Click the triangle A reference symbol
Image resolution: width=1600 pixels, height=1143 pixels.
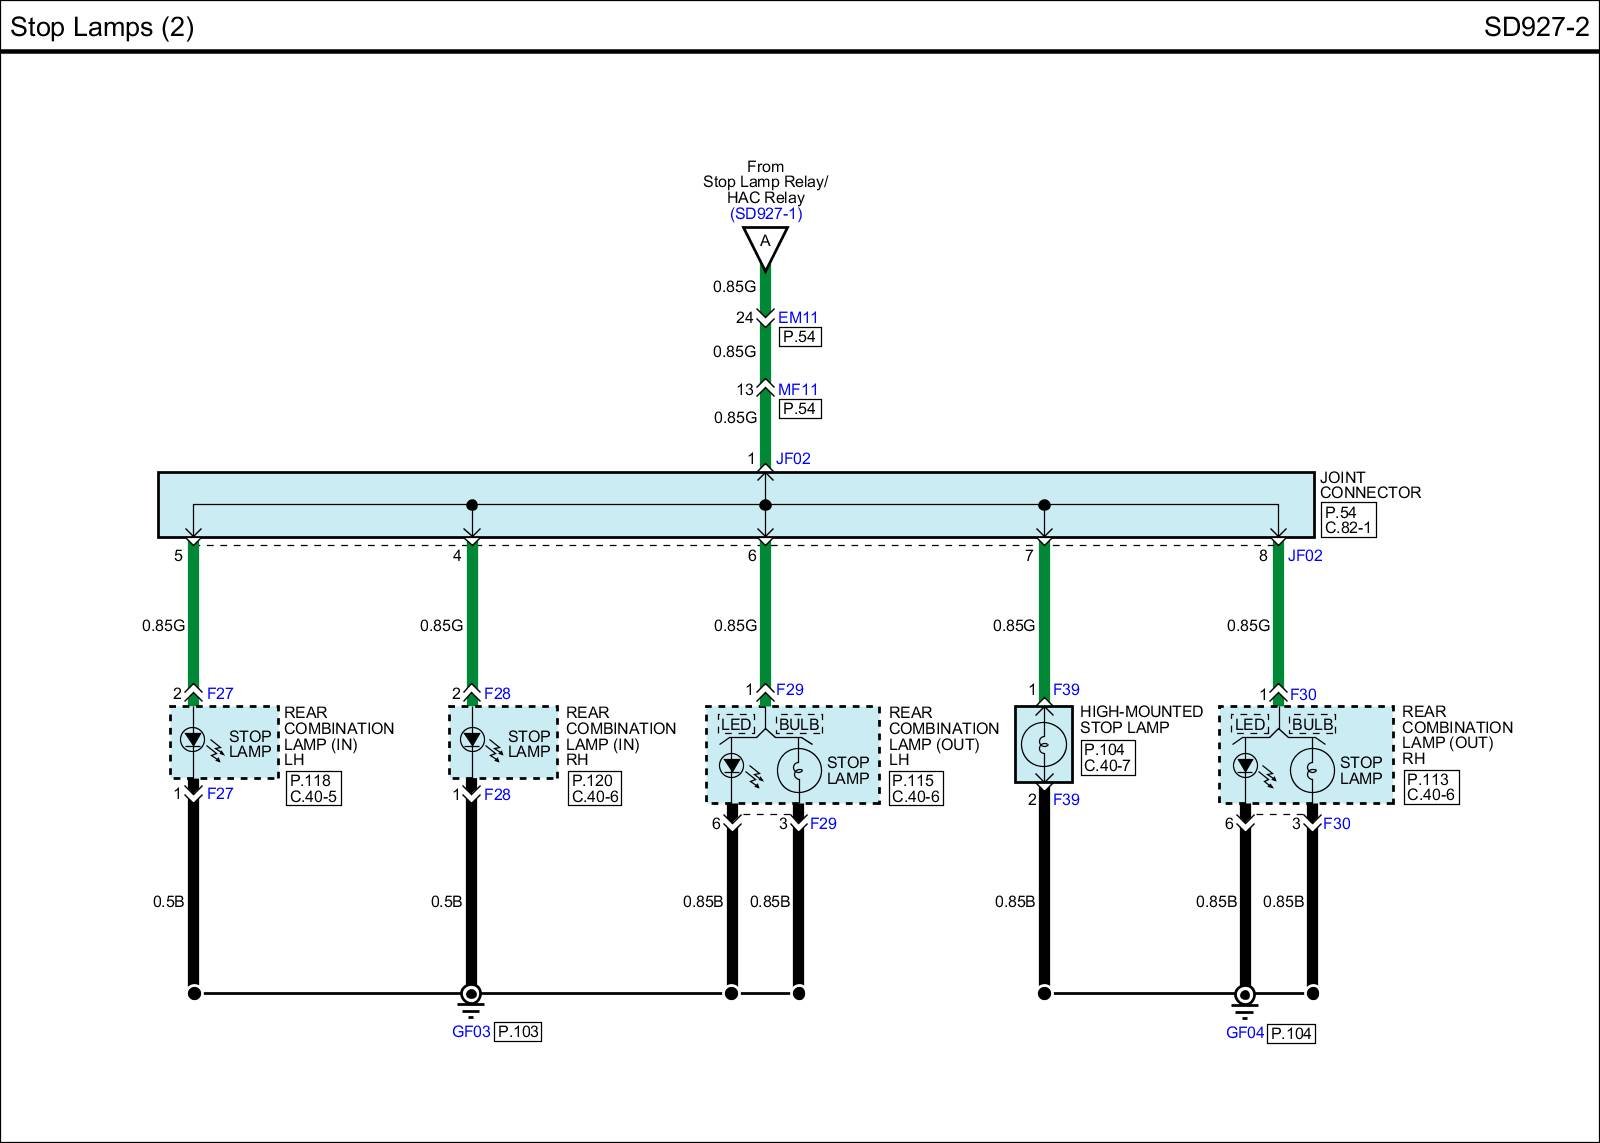[x=765, y=245]
